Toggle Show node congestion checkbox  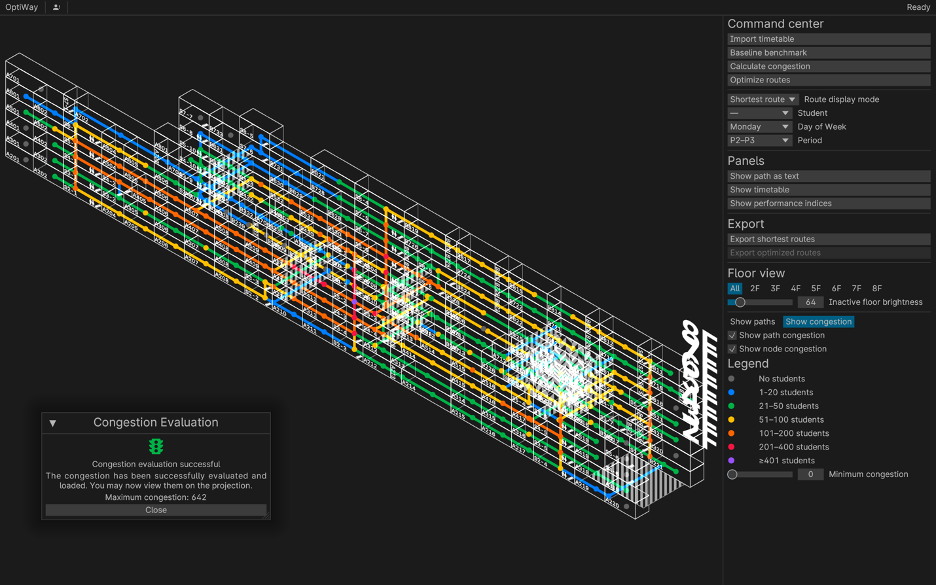coord(732,349)
